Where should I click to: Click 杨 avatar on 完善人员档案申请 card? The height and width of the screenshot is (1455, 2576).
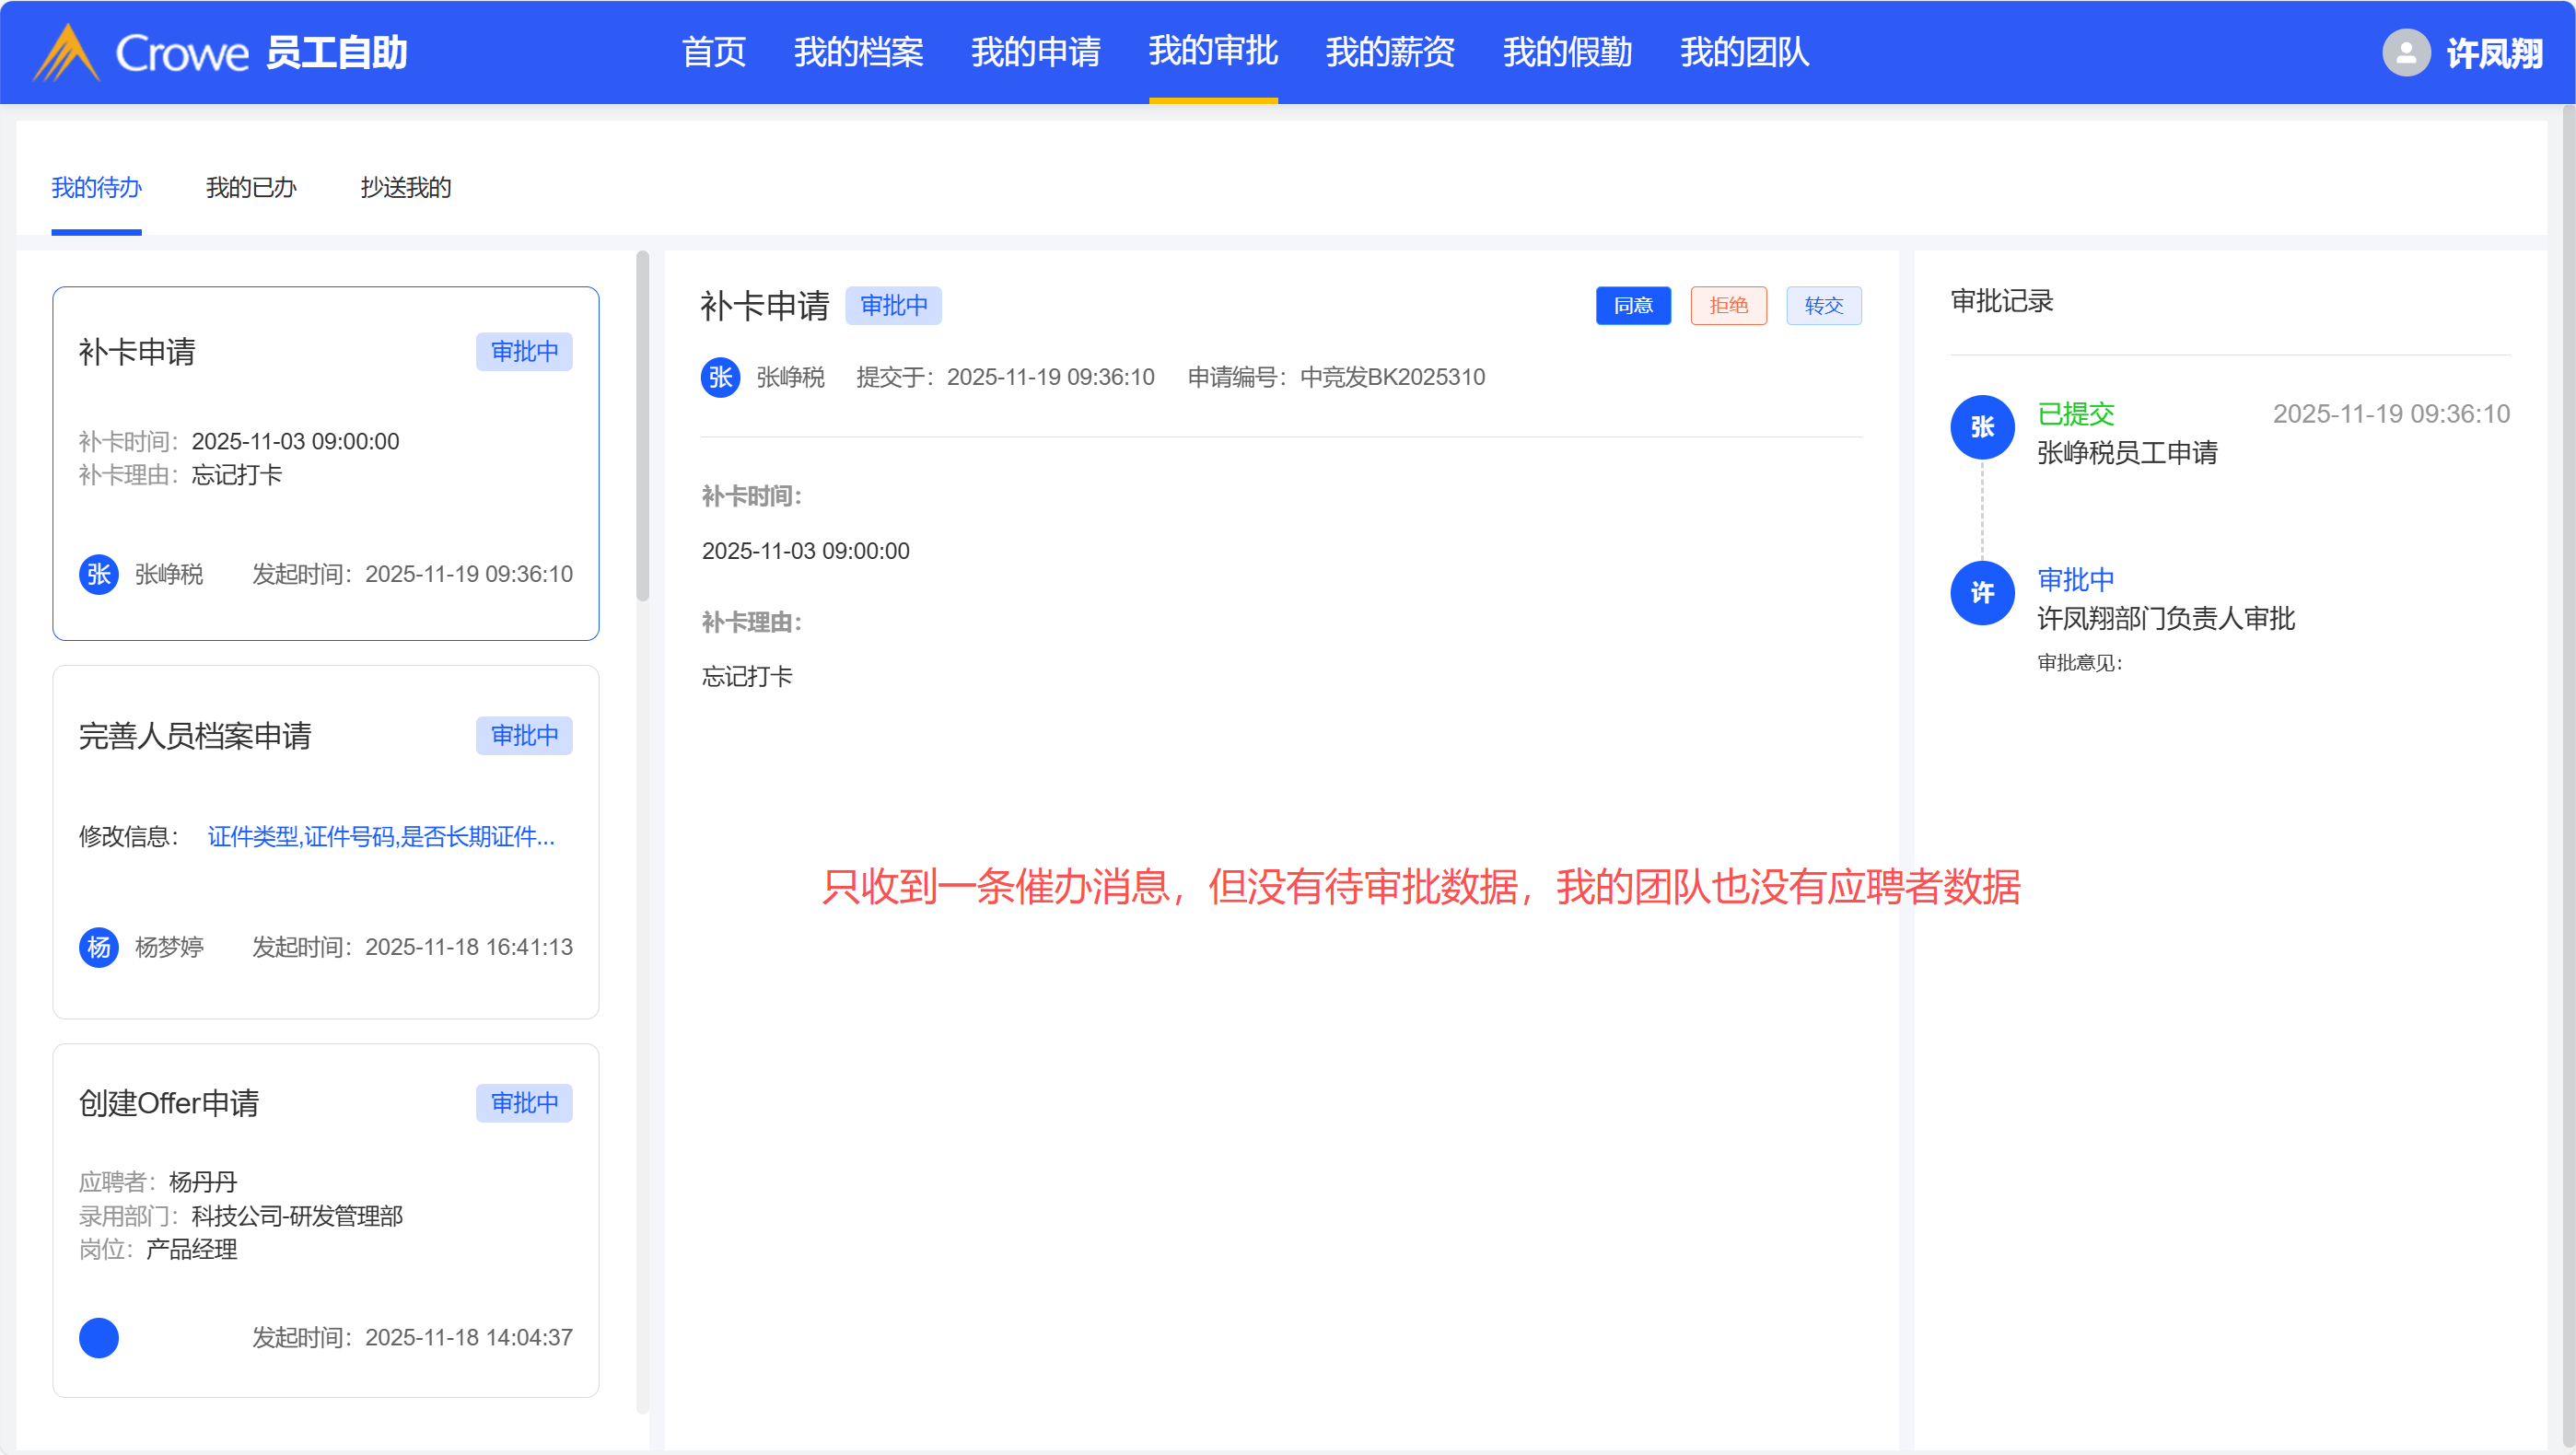pyautogui.click(x=98, y=946)
